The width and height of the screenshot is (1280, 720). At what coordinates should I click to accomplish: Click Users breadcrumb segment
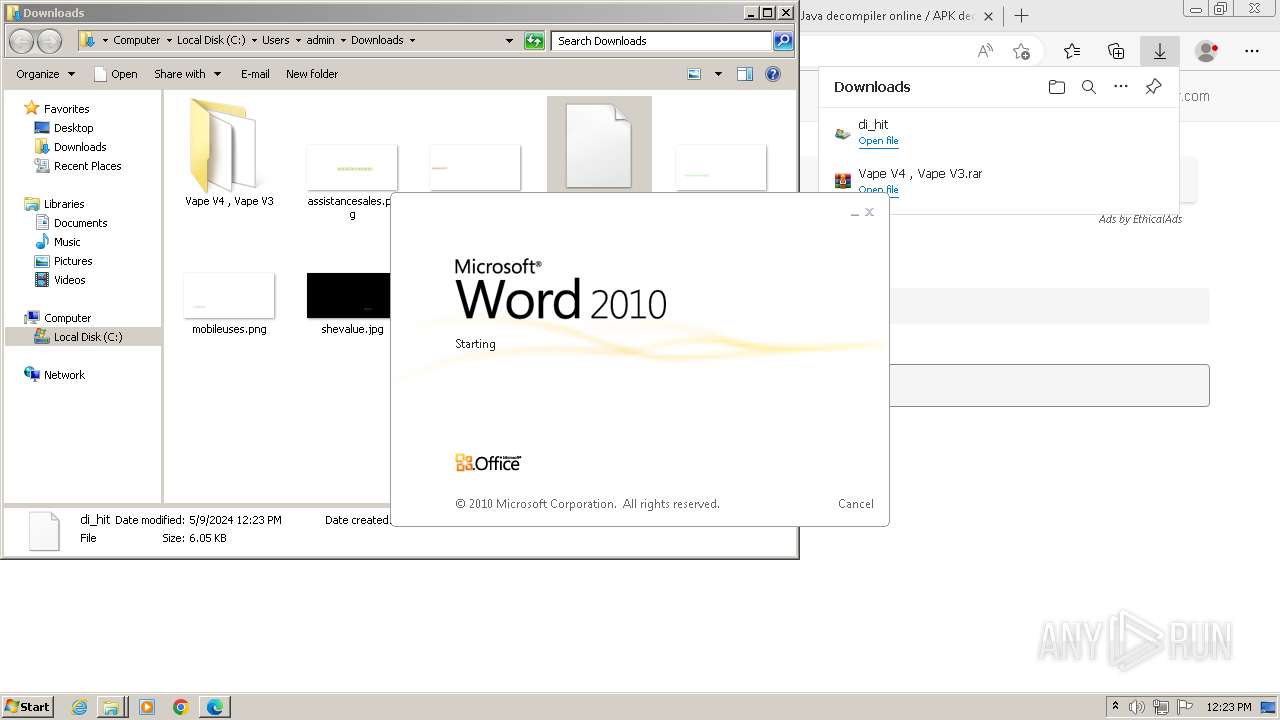click(276, 41)
